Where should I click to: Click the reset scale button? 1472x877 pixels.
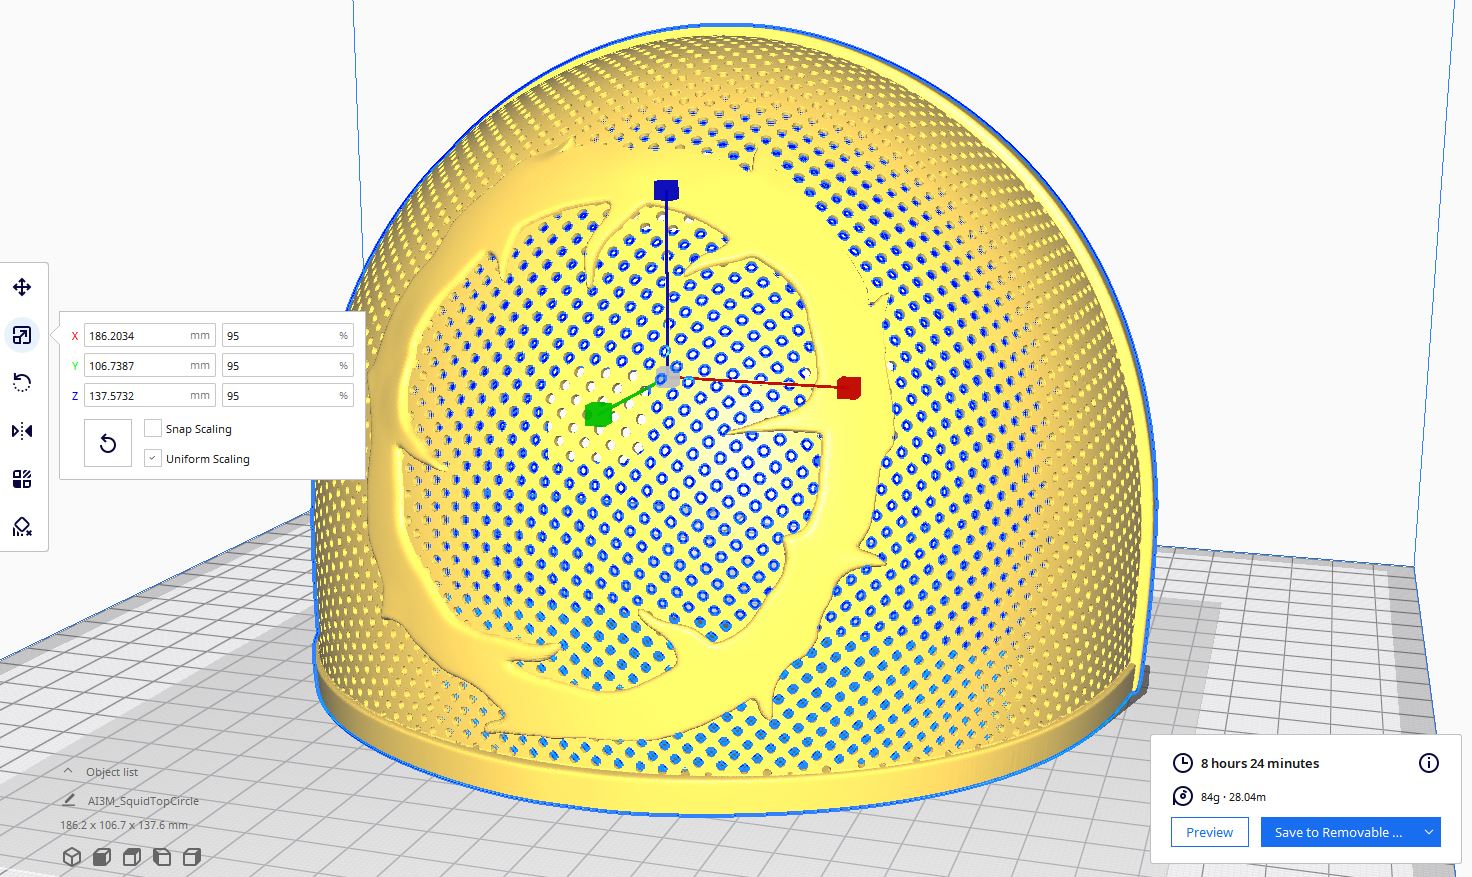click(108, 443)
